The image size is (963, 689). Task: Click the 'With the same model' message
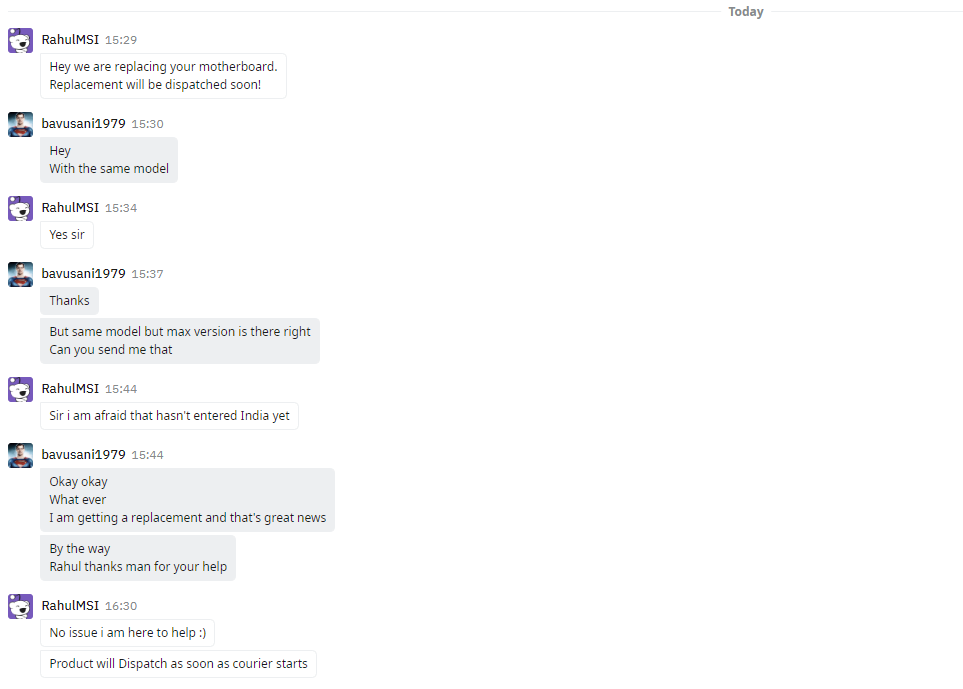point(109,160)
